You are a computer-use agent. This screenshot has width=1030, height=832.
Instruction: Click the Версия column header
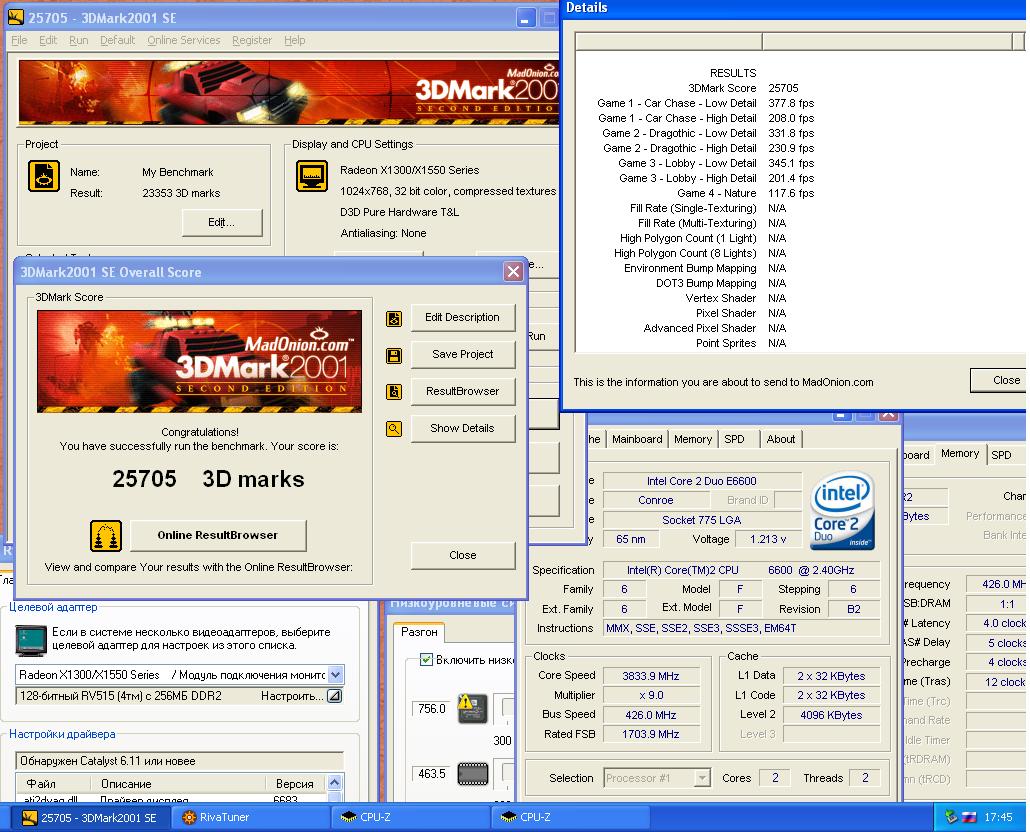click(x=296, y=783)
